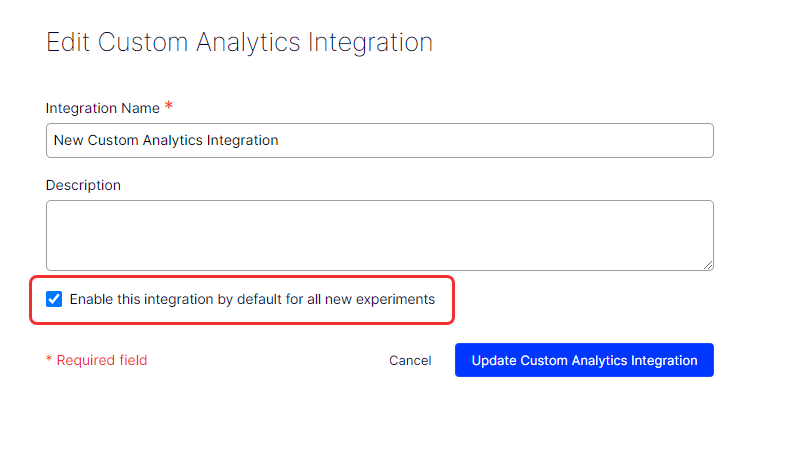
Task: Click the blank space after the integration name text
Action: [x=500, y=141]
